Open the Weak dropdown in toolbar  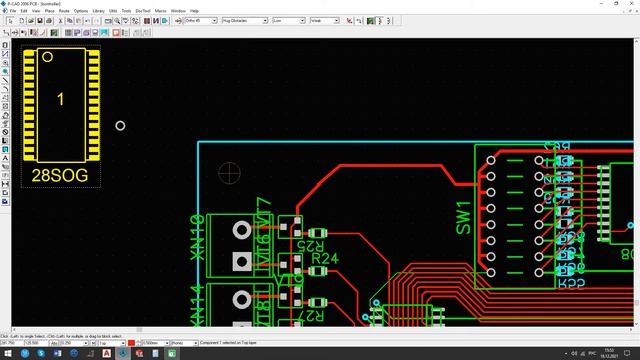[336, 21]
